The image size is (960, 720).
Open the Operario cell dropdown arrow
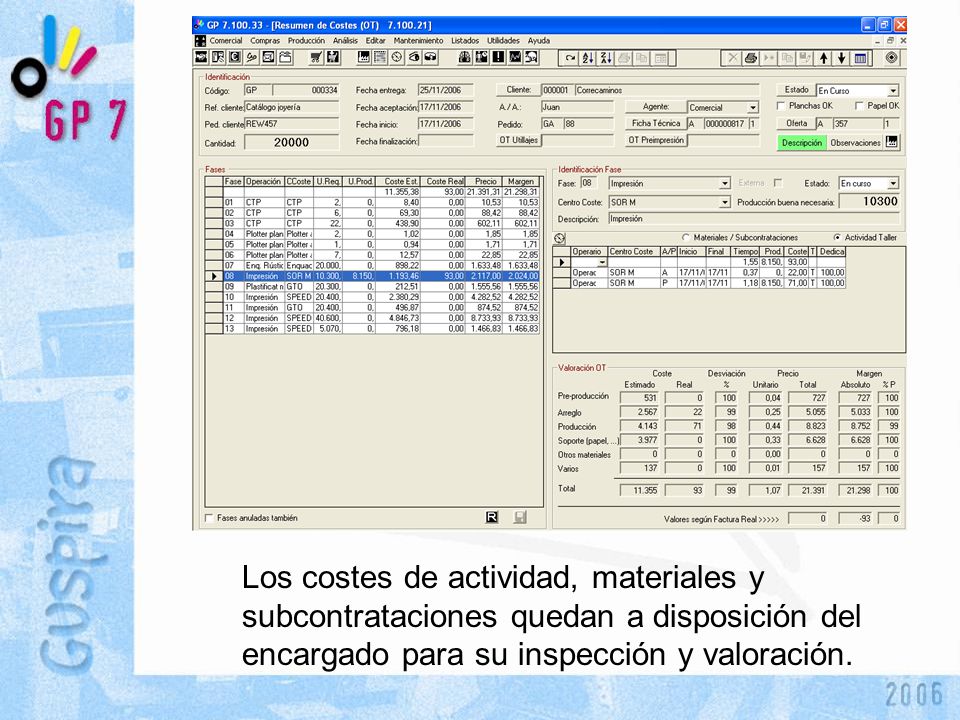coord(602,262)
